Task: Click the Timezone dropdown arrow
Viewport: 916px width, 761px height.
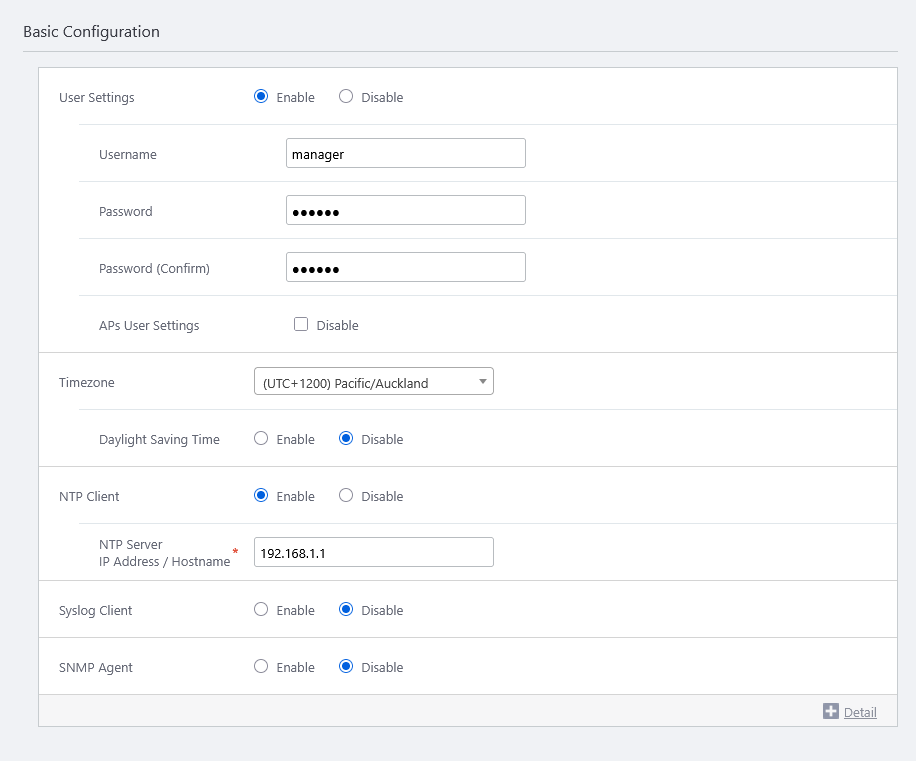Action: (x=483, y=382)
